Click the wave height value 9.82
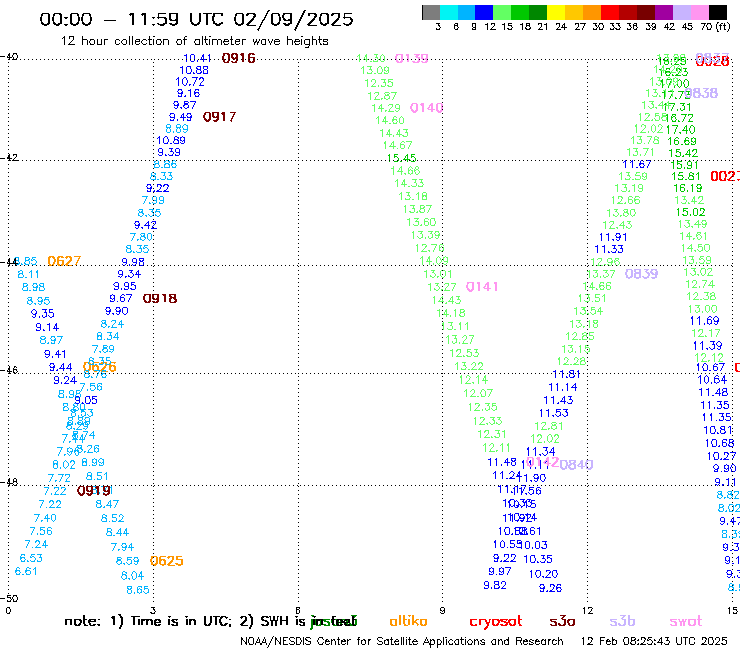 coord(495,585)
